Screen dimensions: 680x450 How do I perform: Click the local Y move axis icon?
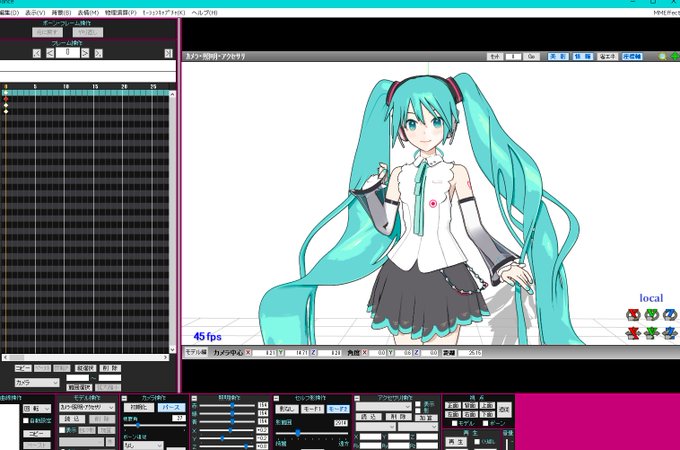pyautogui.click(x=652, y=333)
